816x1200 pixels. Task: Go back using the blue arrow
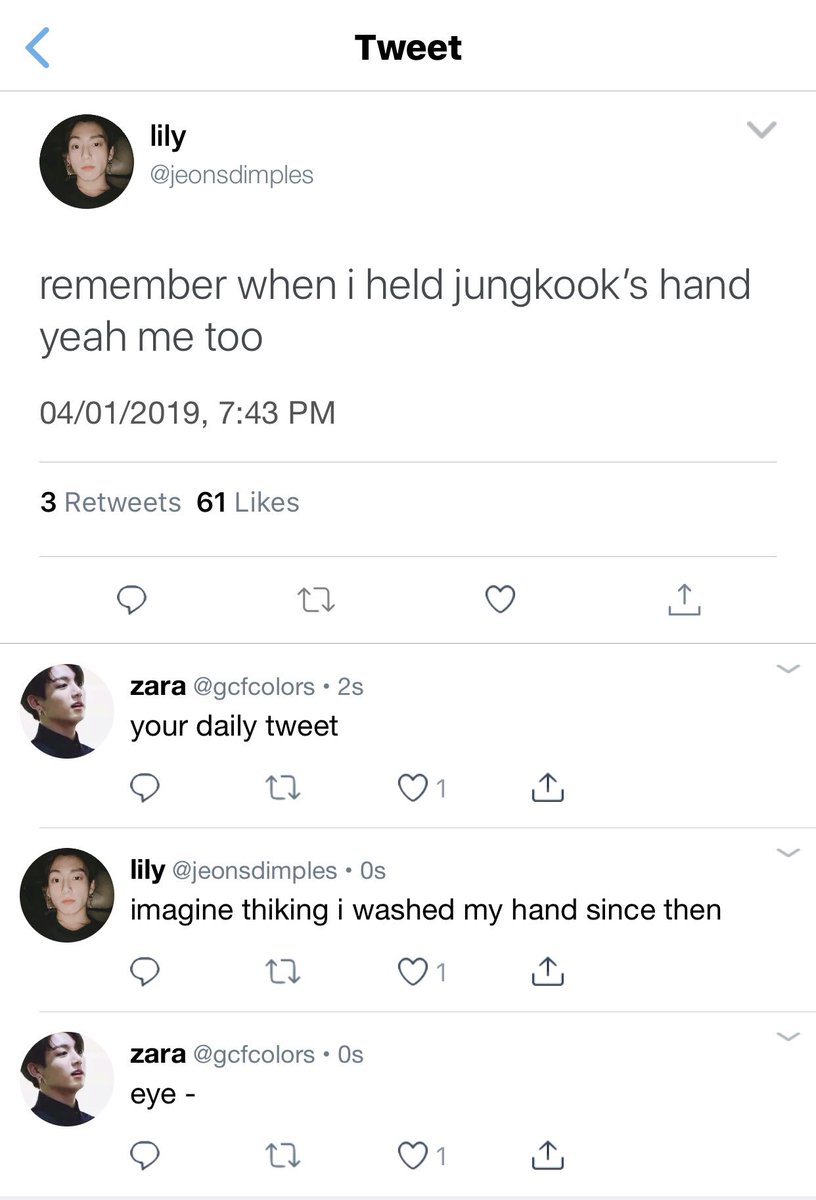tap(37, 48)
